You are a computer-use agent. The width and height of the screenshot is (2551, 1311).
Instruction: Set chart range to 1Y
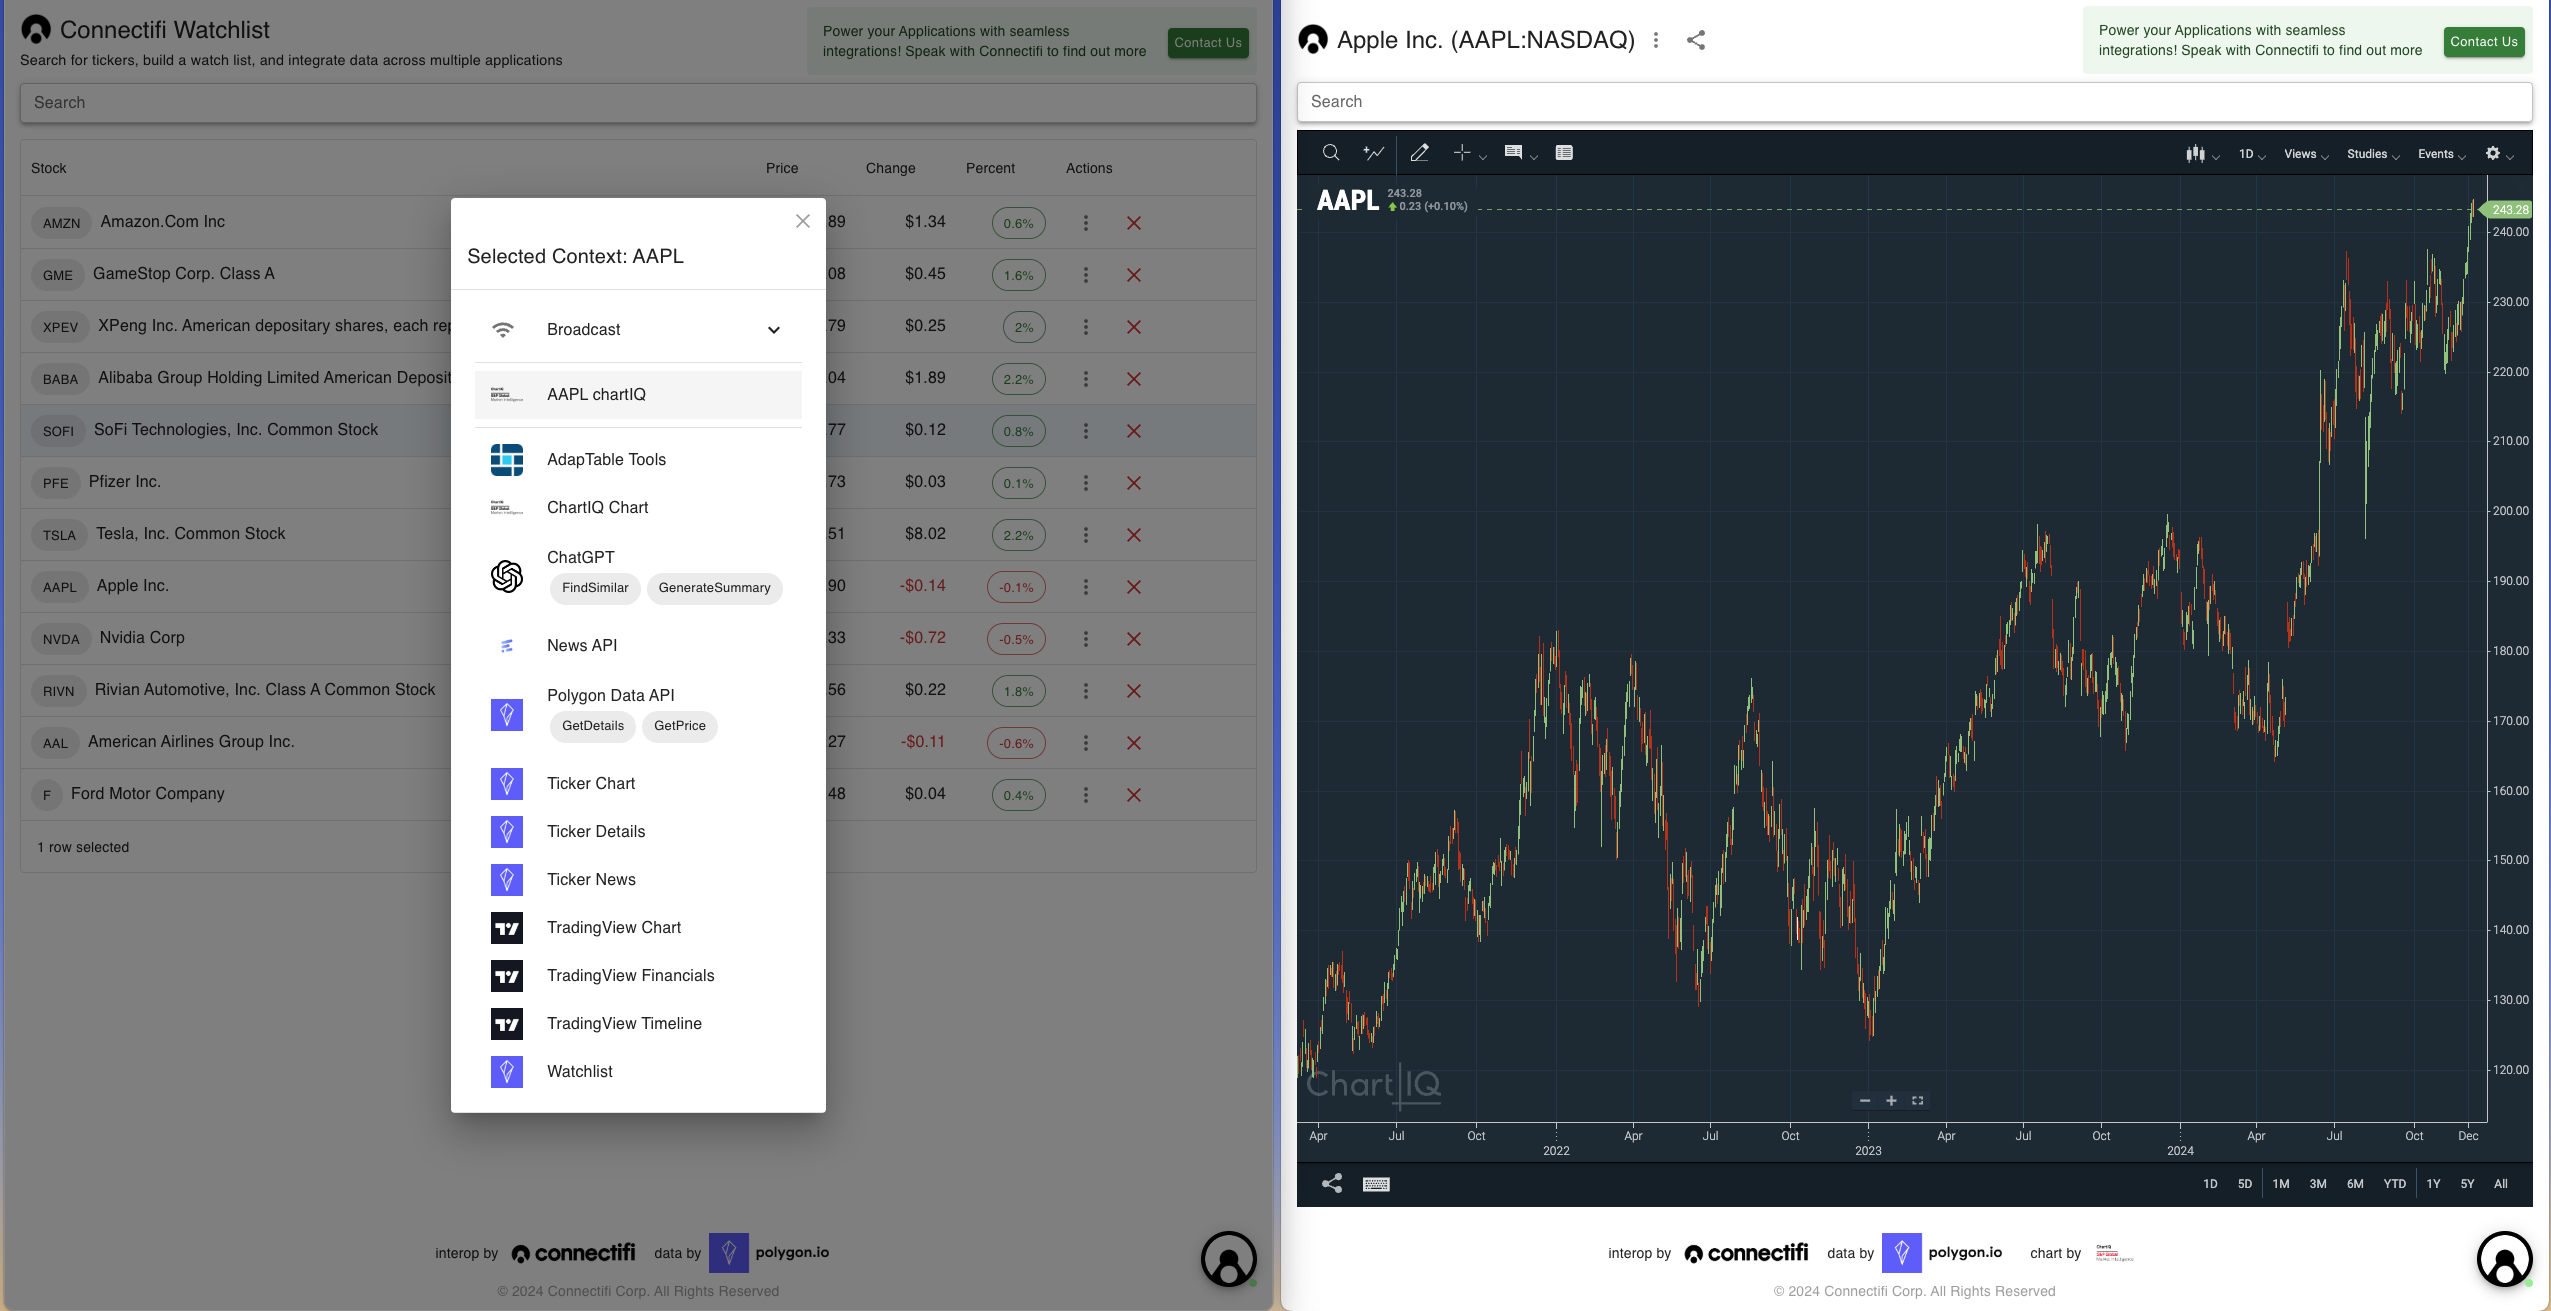2433,1184
